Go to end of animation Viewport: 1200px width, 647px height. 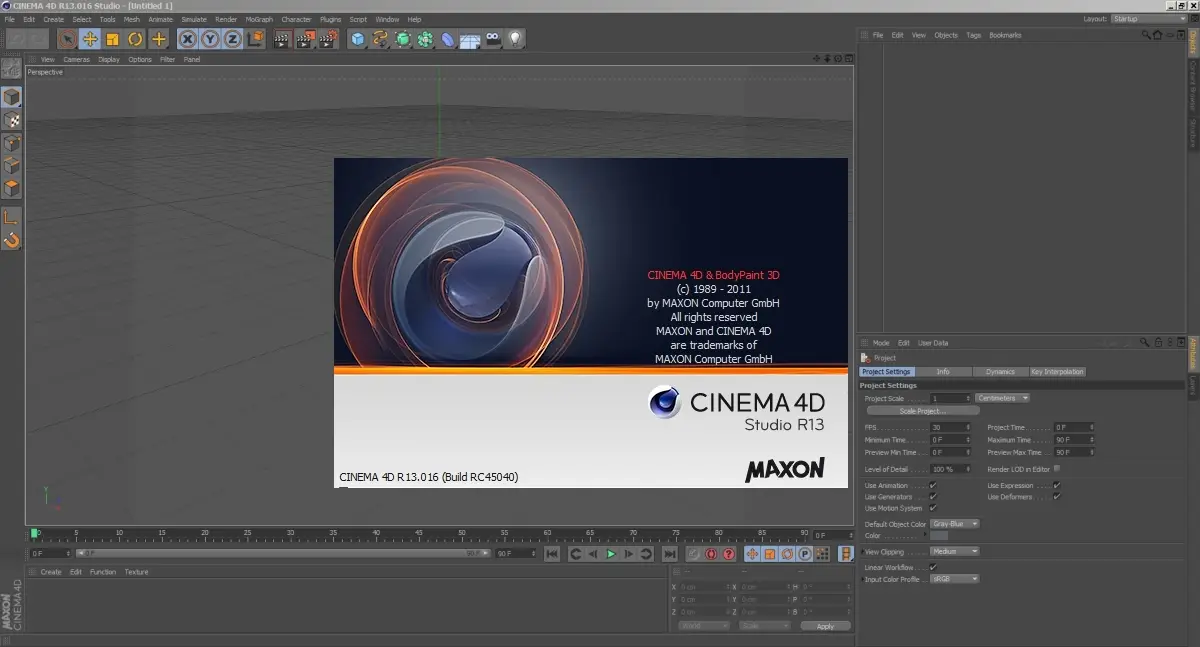[668, 553]
